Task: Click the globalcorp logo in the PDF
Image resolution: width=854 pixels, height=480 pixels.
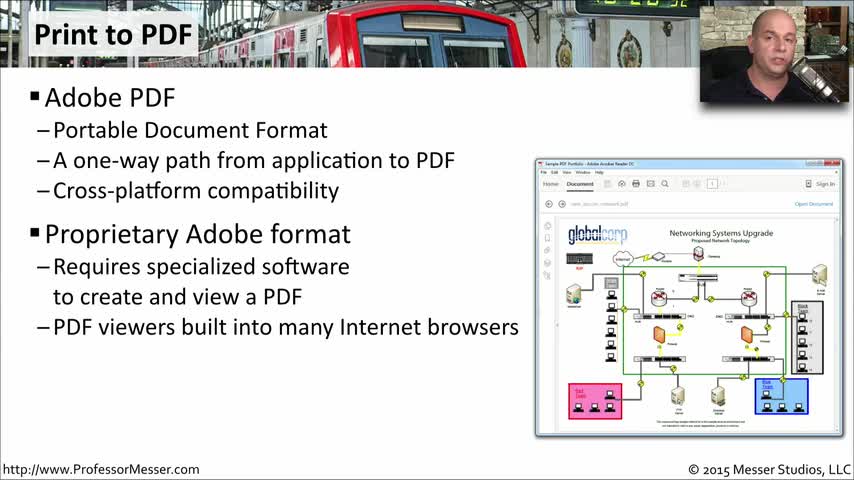Action: click(597, 235)
